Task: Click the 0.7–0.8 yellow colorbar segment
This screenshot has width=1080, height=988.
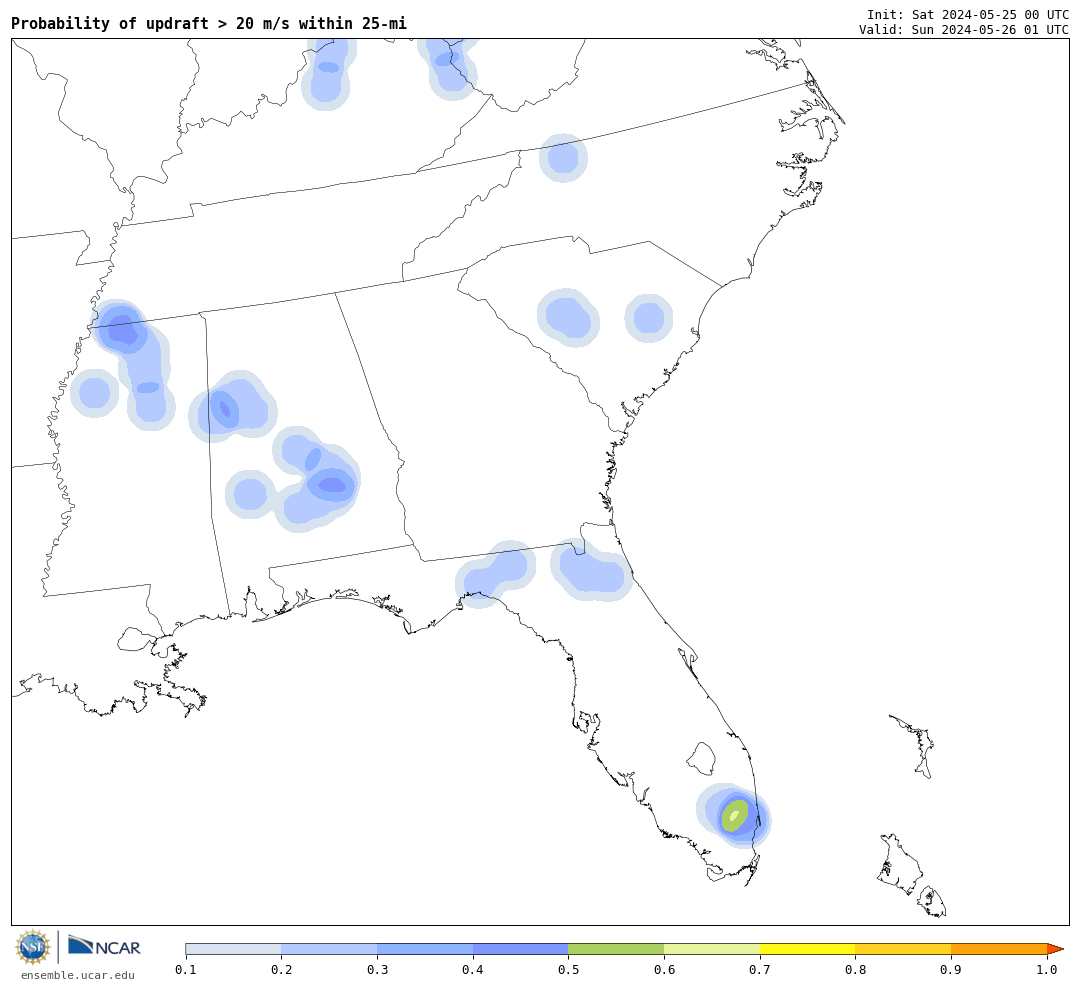Action: tap(808, 949)
